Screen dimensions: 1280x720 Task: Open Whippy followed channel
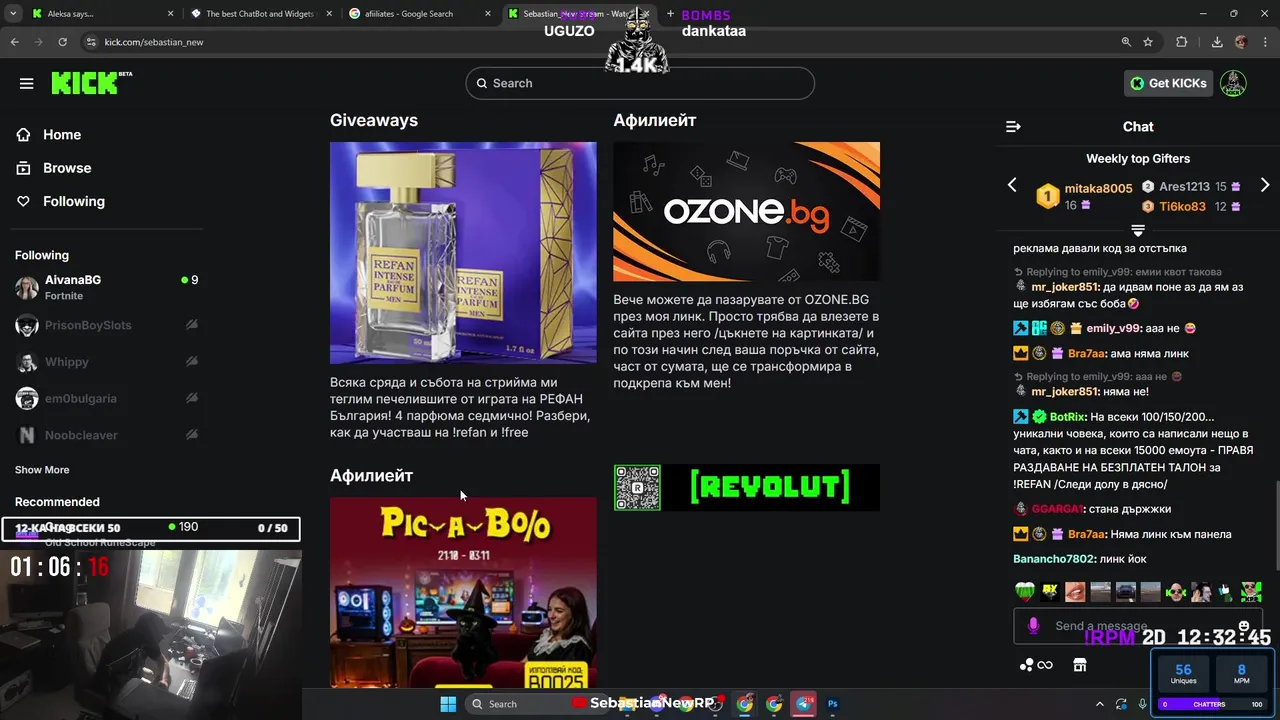click(x=106, y=362)
